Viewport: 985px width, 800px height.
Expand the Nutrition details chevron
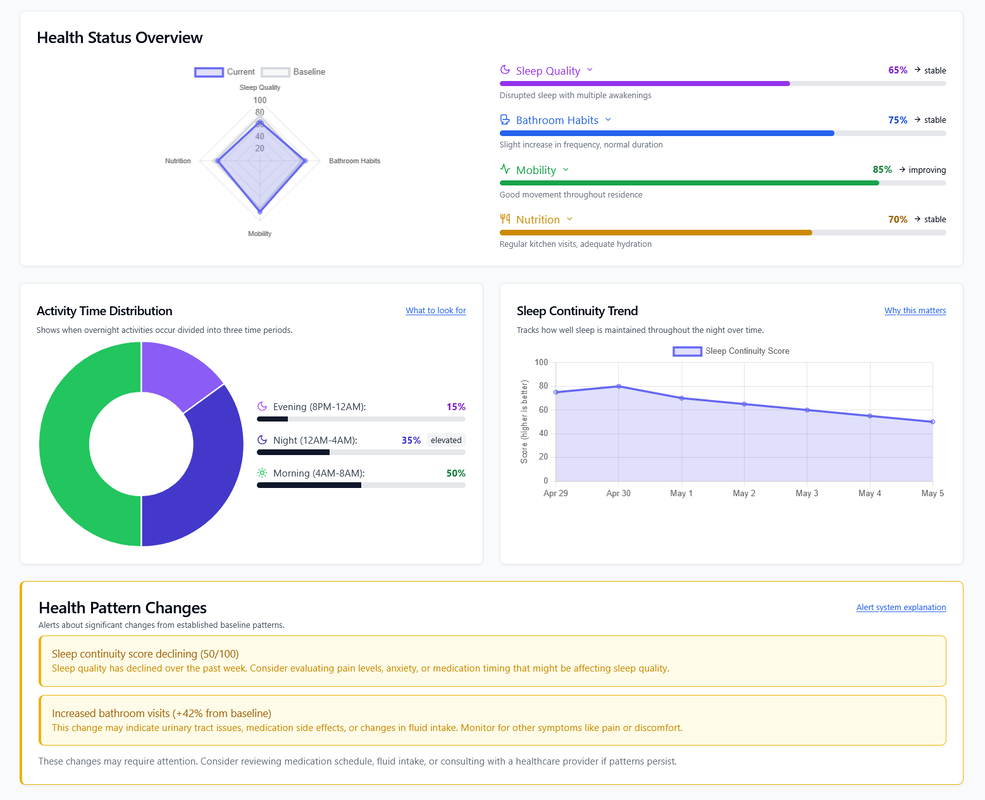coord(569,219)
